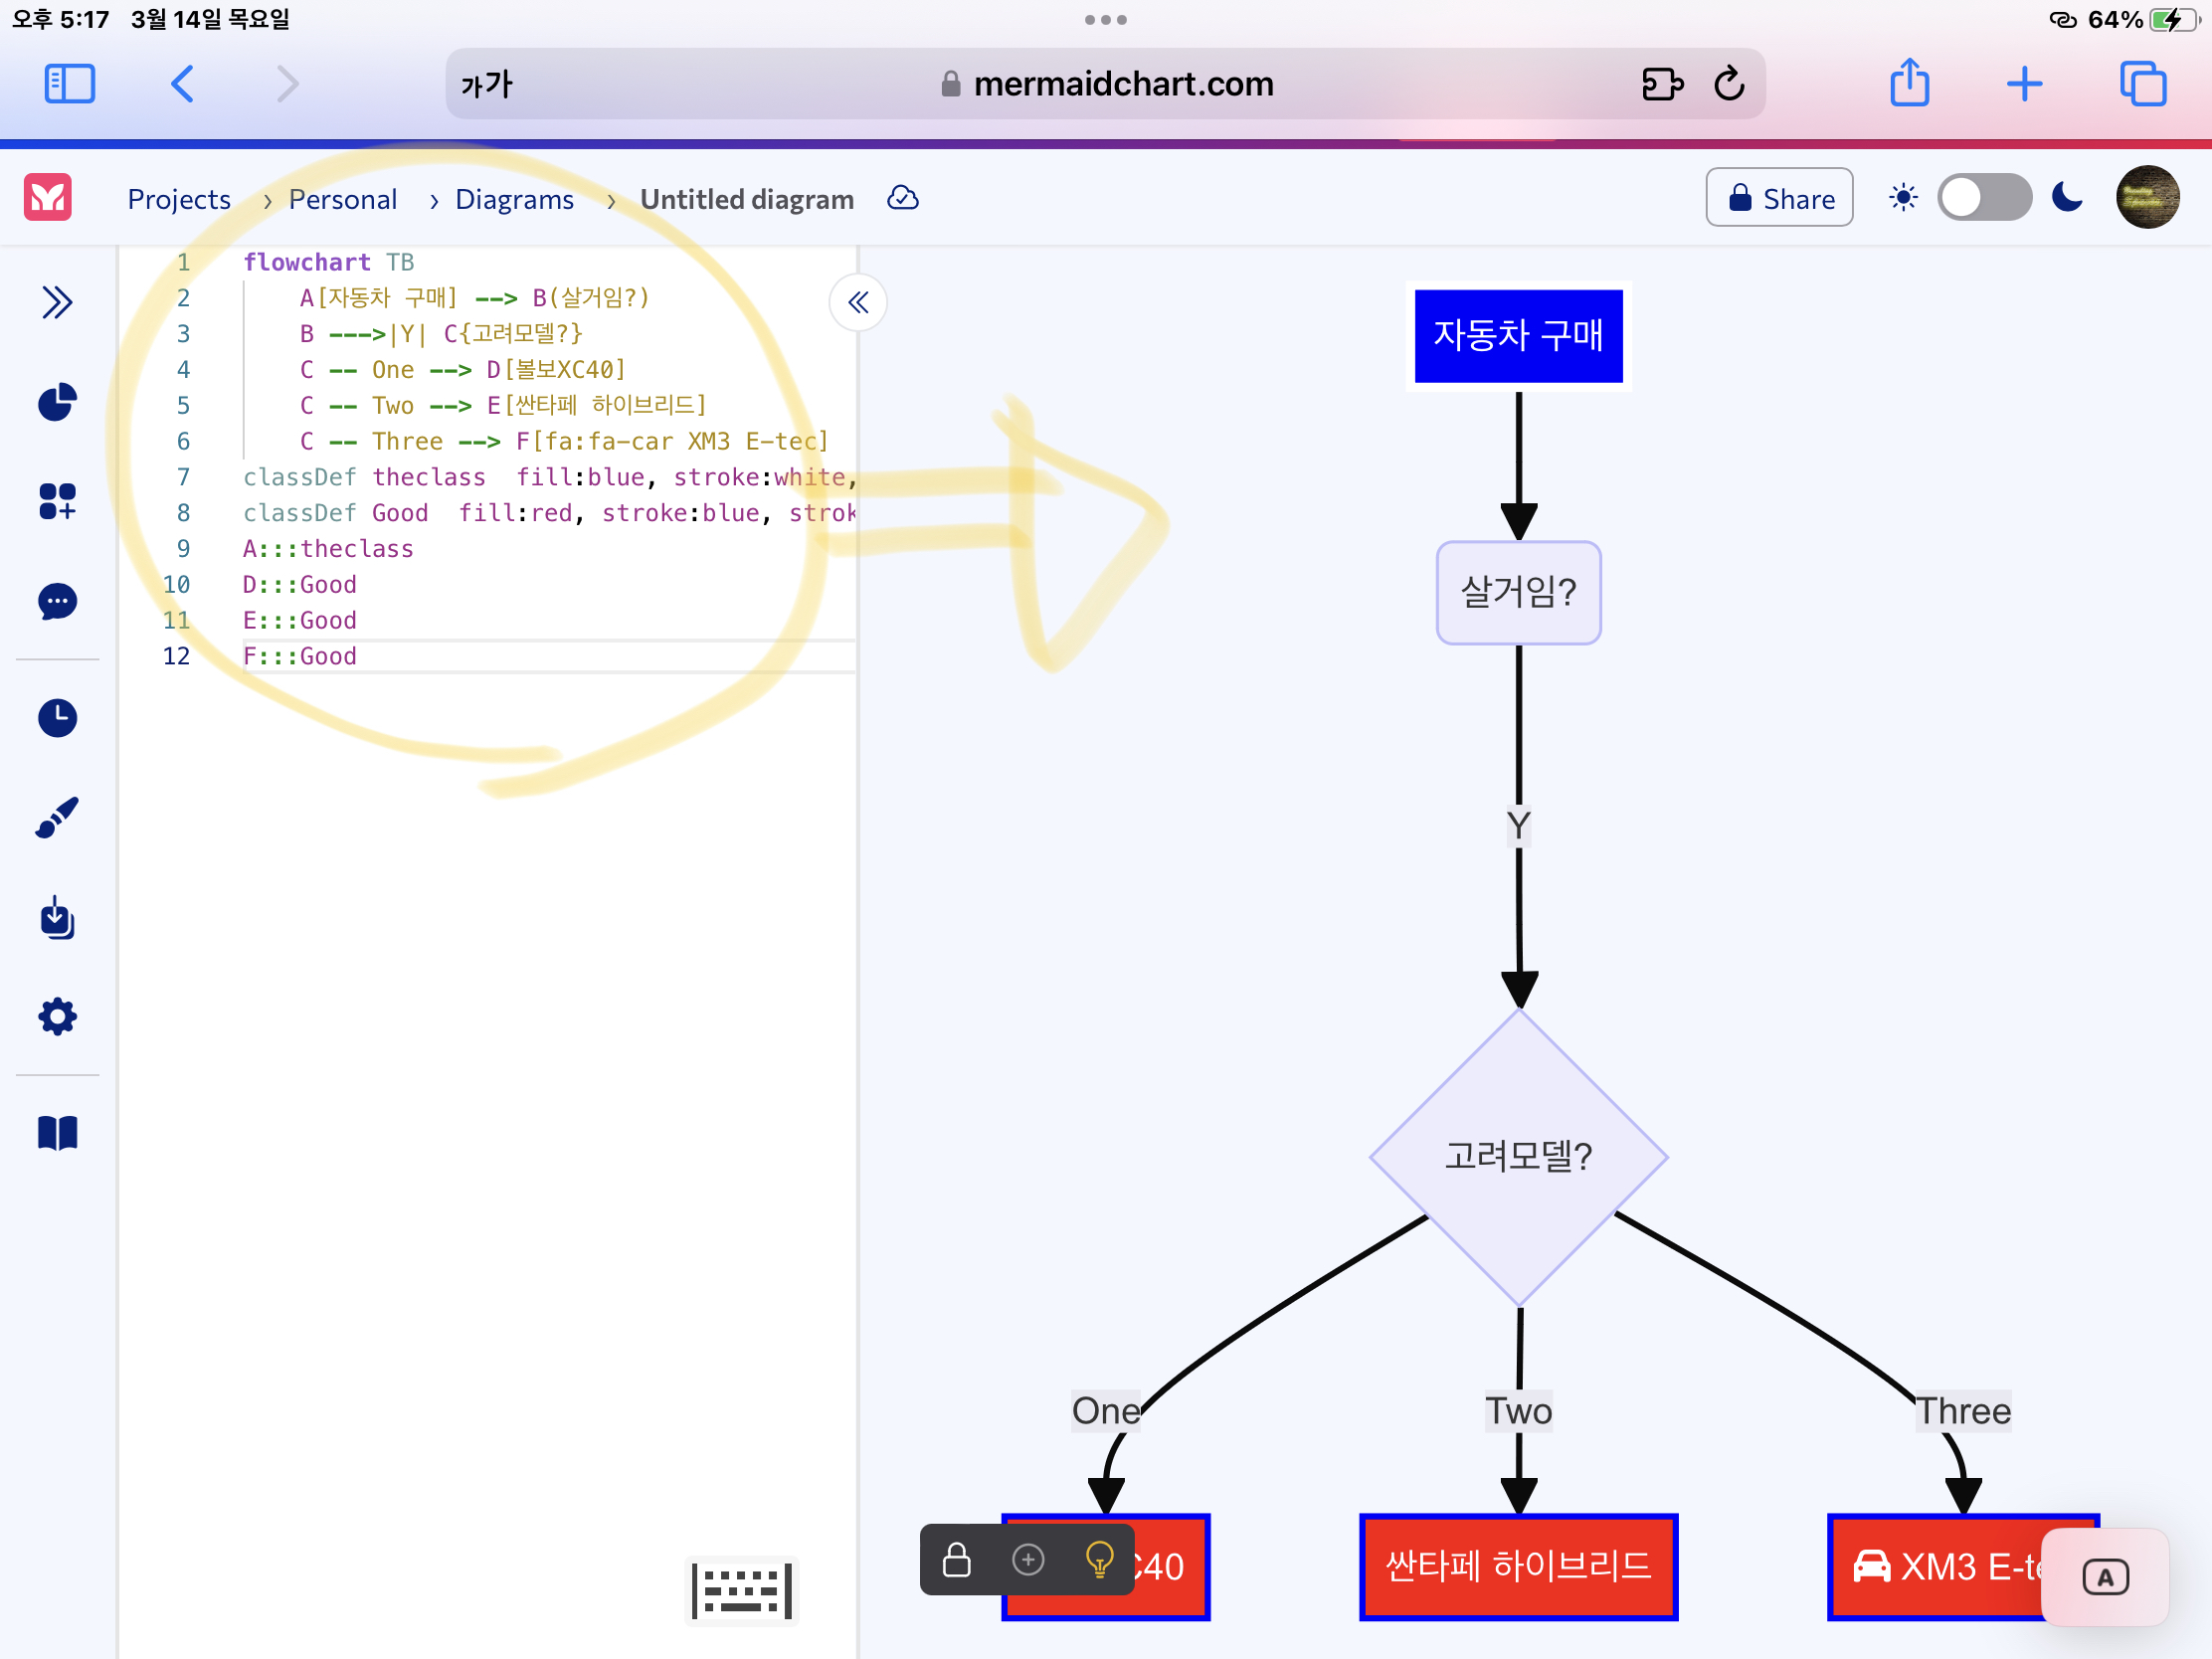Viewport: 2212px width, 1659px height.
Task: Click code line 'F:::Good'
Action: click(x=300, y=656)
